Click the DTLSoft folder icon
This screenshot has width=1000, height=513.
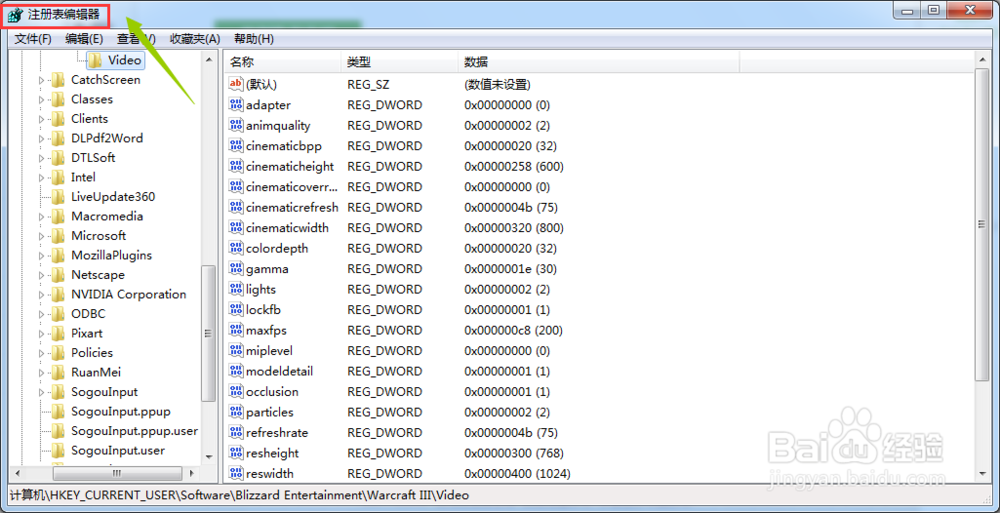coord(58,158)
